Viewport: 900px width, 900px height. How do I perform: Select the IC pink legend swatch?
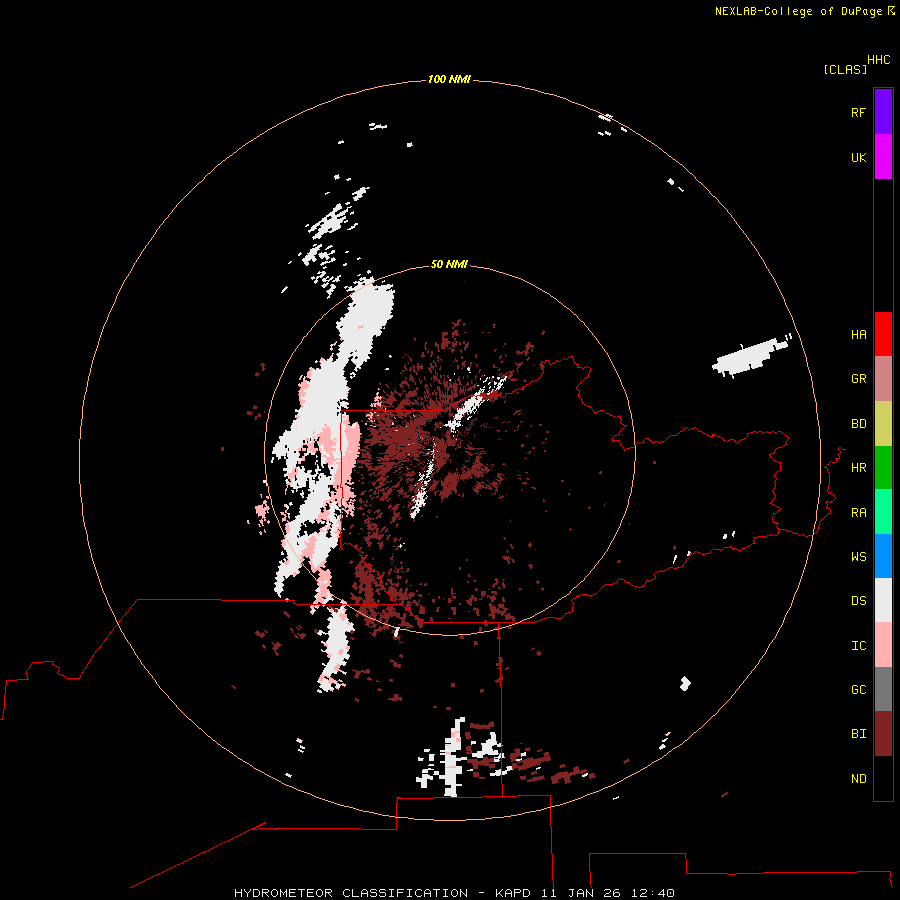pyautogui.click(x=883, y=645)
